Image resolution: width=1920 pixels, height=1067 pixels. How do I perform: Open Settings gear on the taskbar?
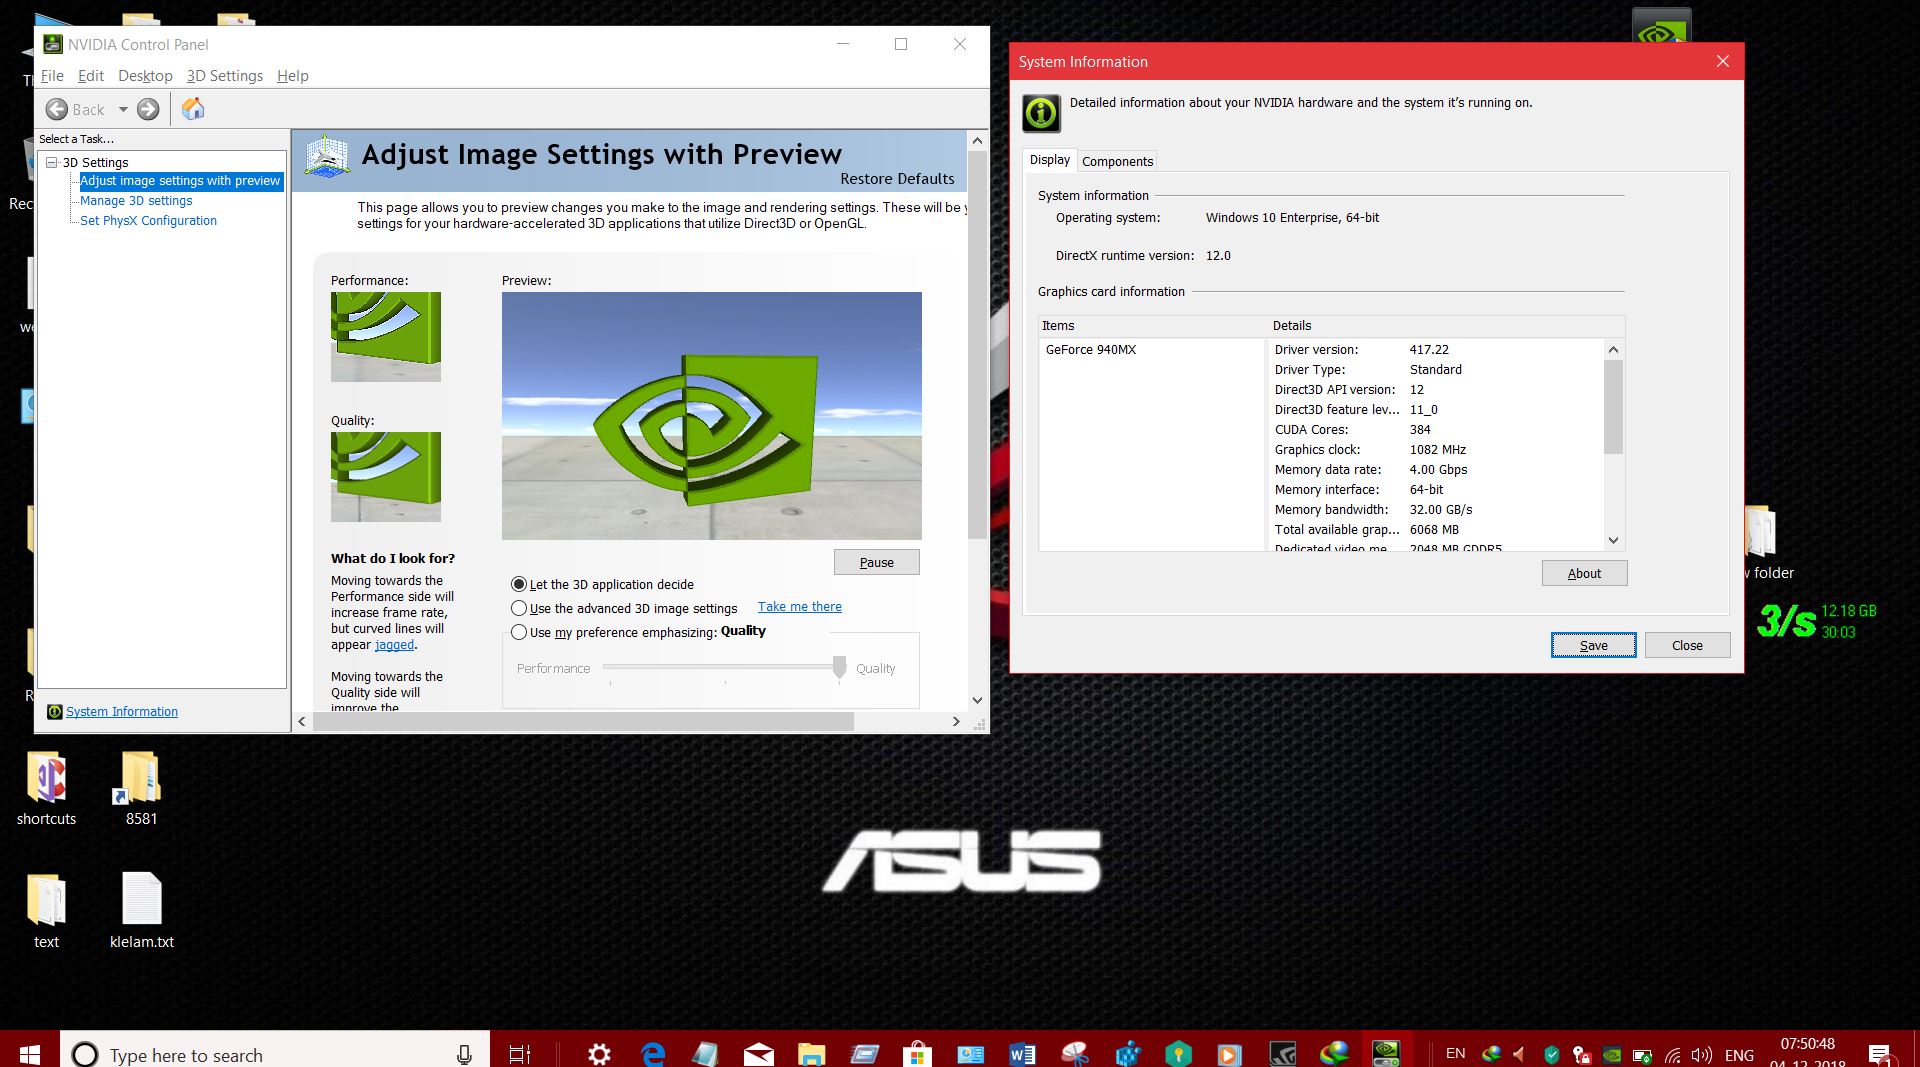pyautogui.click(x=599, y=1054)
